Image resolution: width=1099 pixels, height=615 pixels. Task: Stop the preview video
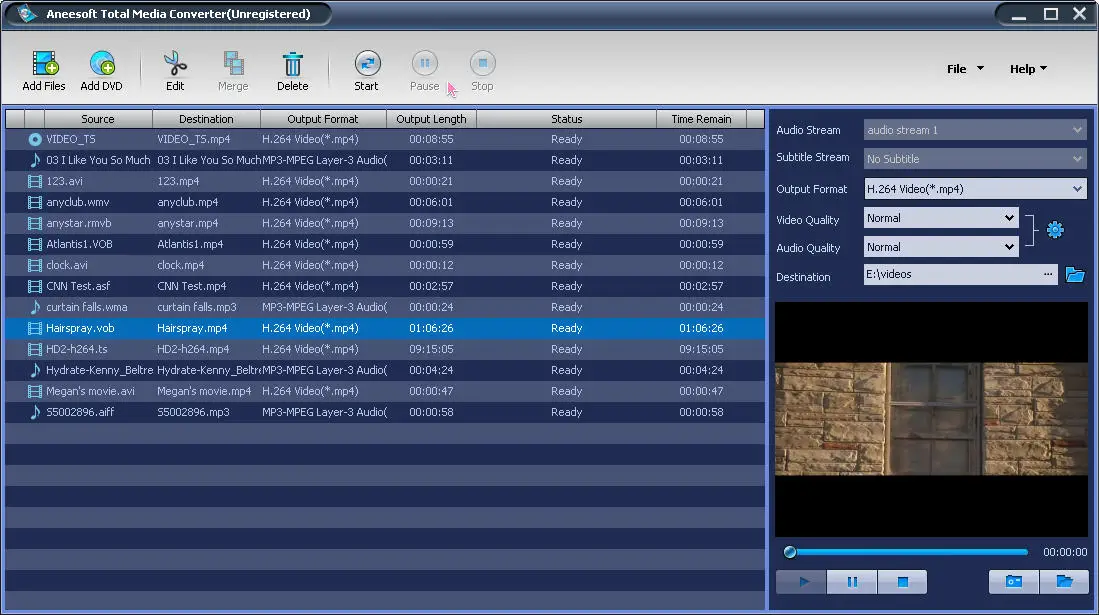pyautogui.click(x=902, y=581)
